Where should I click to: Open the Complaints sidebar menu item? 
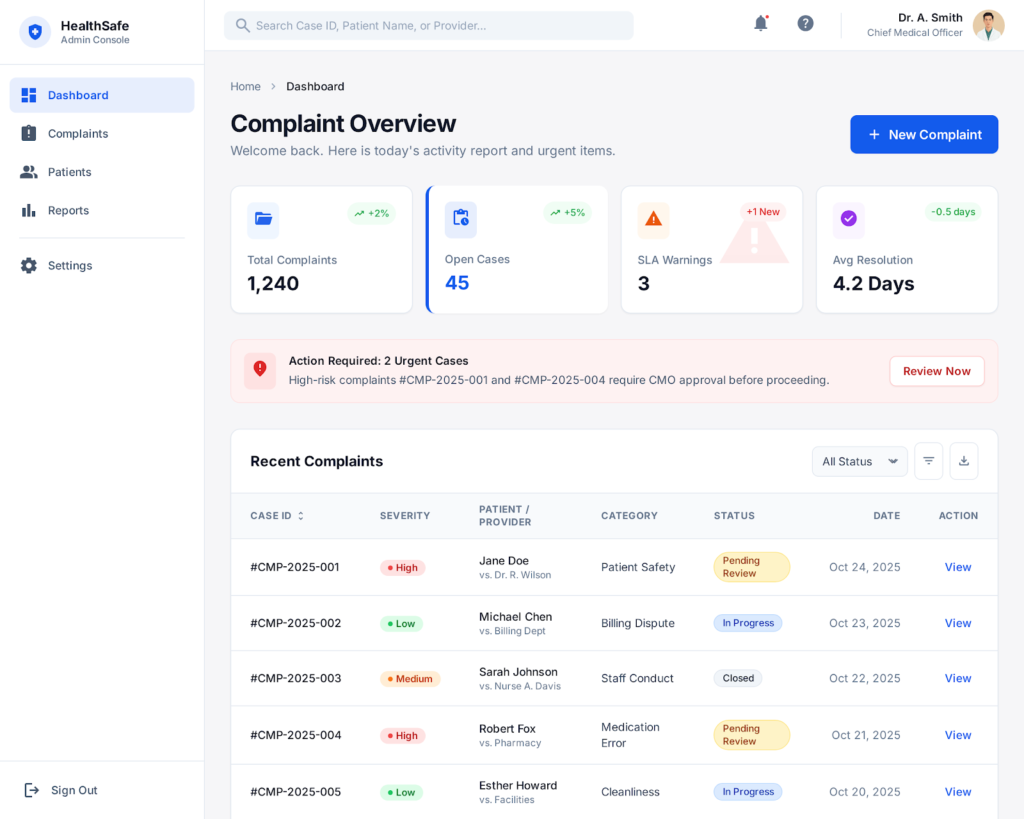[78, 134]
